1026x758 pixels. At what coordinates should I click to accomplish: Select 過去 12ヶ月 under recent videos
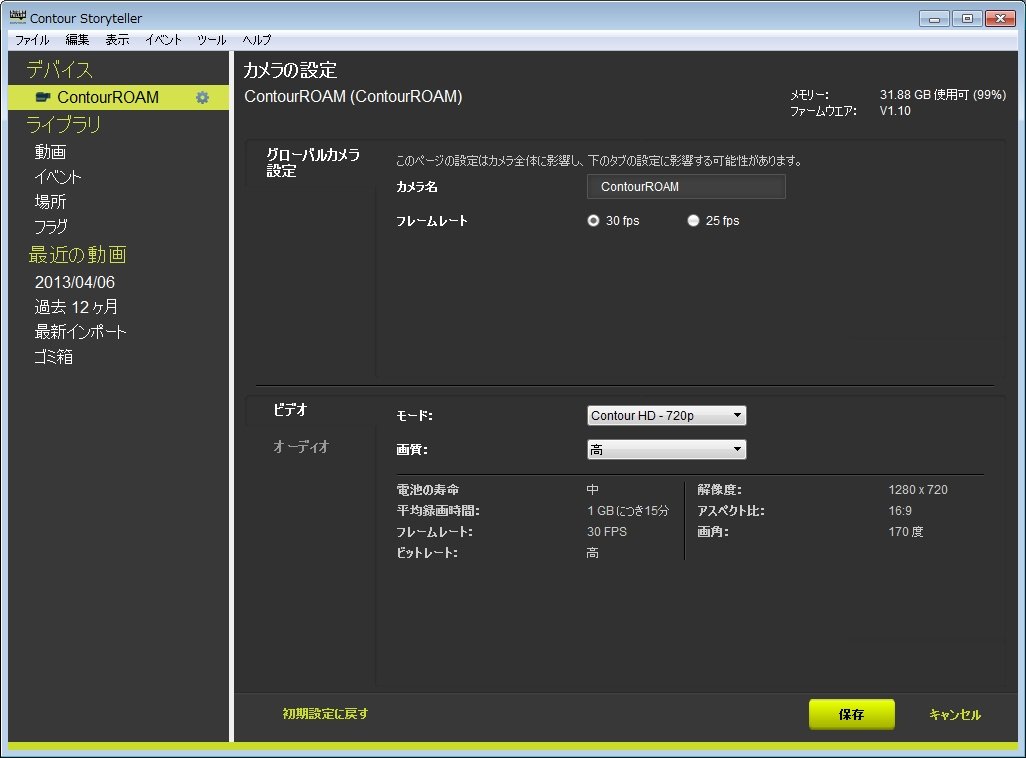click(76, 307)
